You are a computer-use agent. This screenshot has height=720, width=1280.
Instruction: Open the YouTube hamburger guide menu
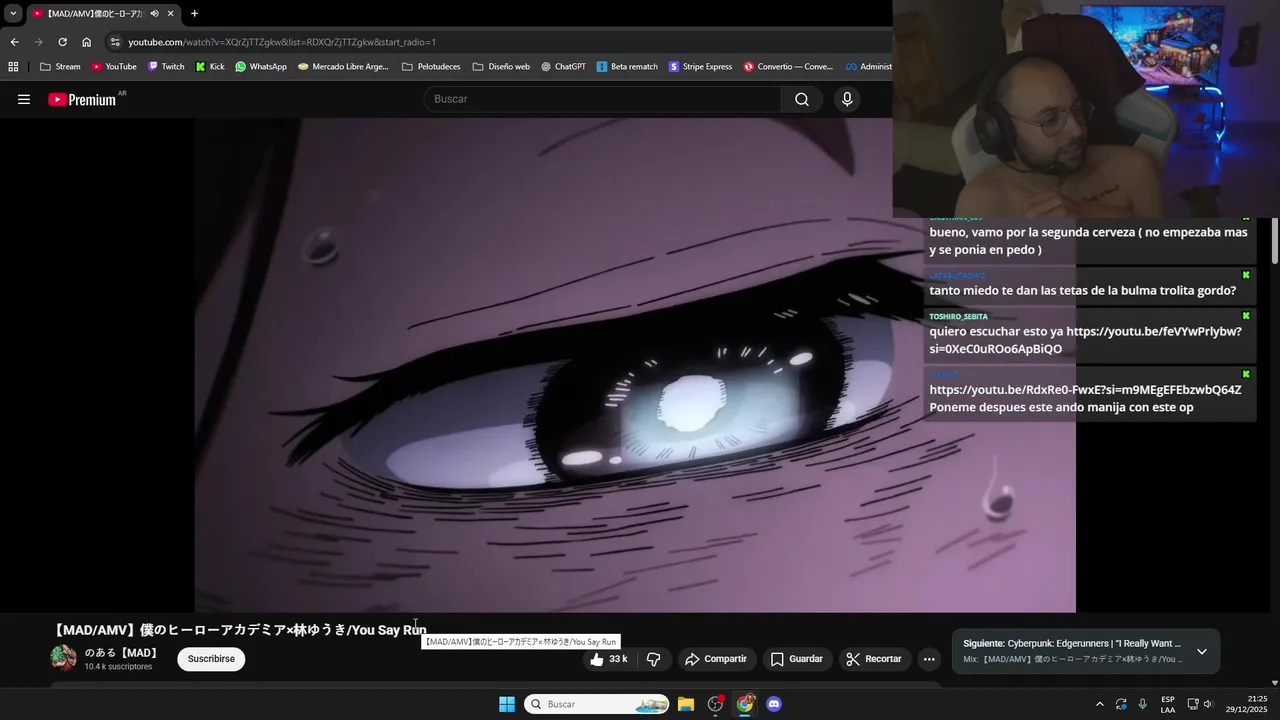pyautogui.click(x=24, y=99)
